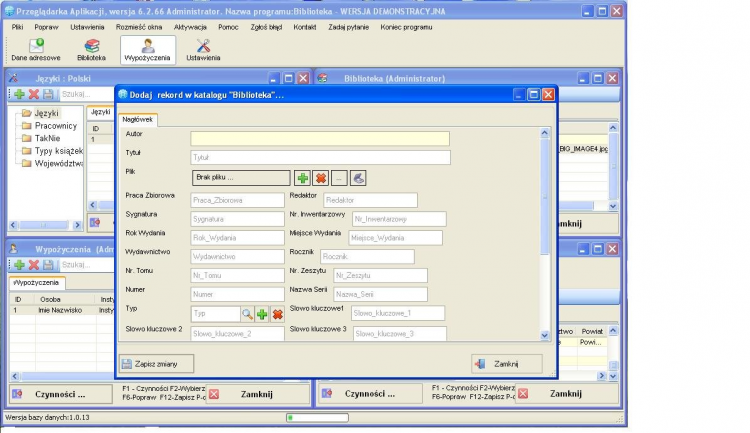The image size is (750, 433).
Task: Click the tree panel scroll right arrow in Języki window
Action: coord(77,224)
